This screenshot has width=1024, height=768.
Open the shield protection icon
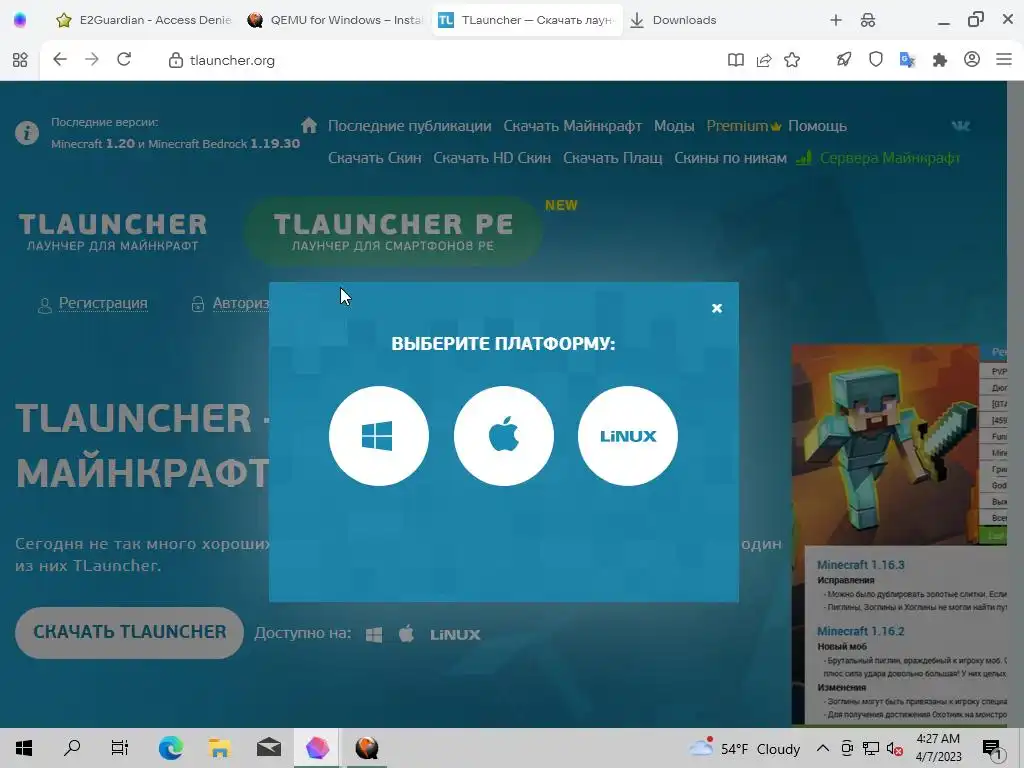click(x=876, y=60)
